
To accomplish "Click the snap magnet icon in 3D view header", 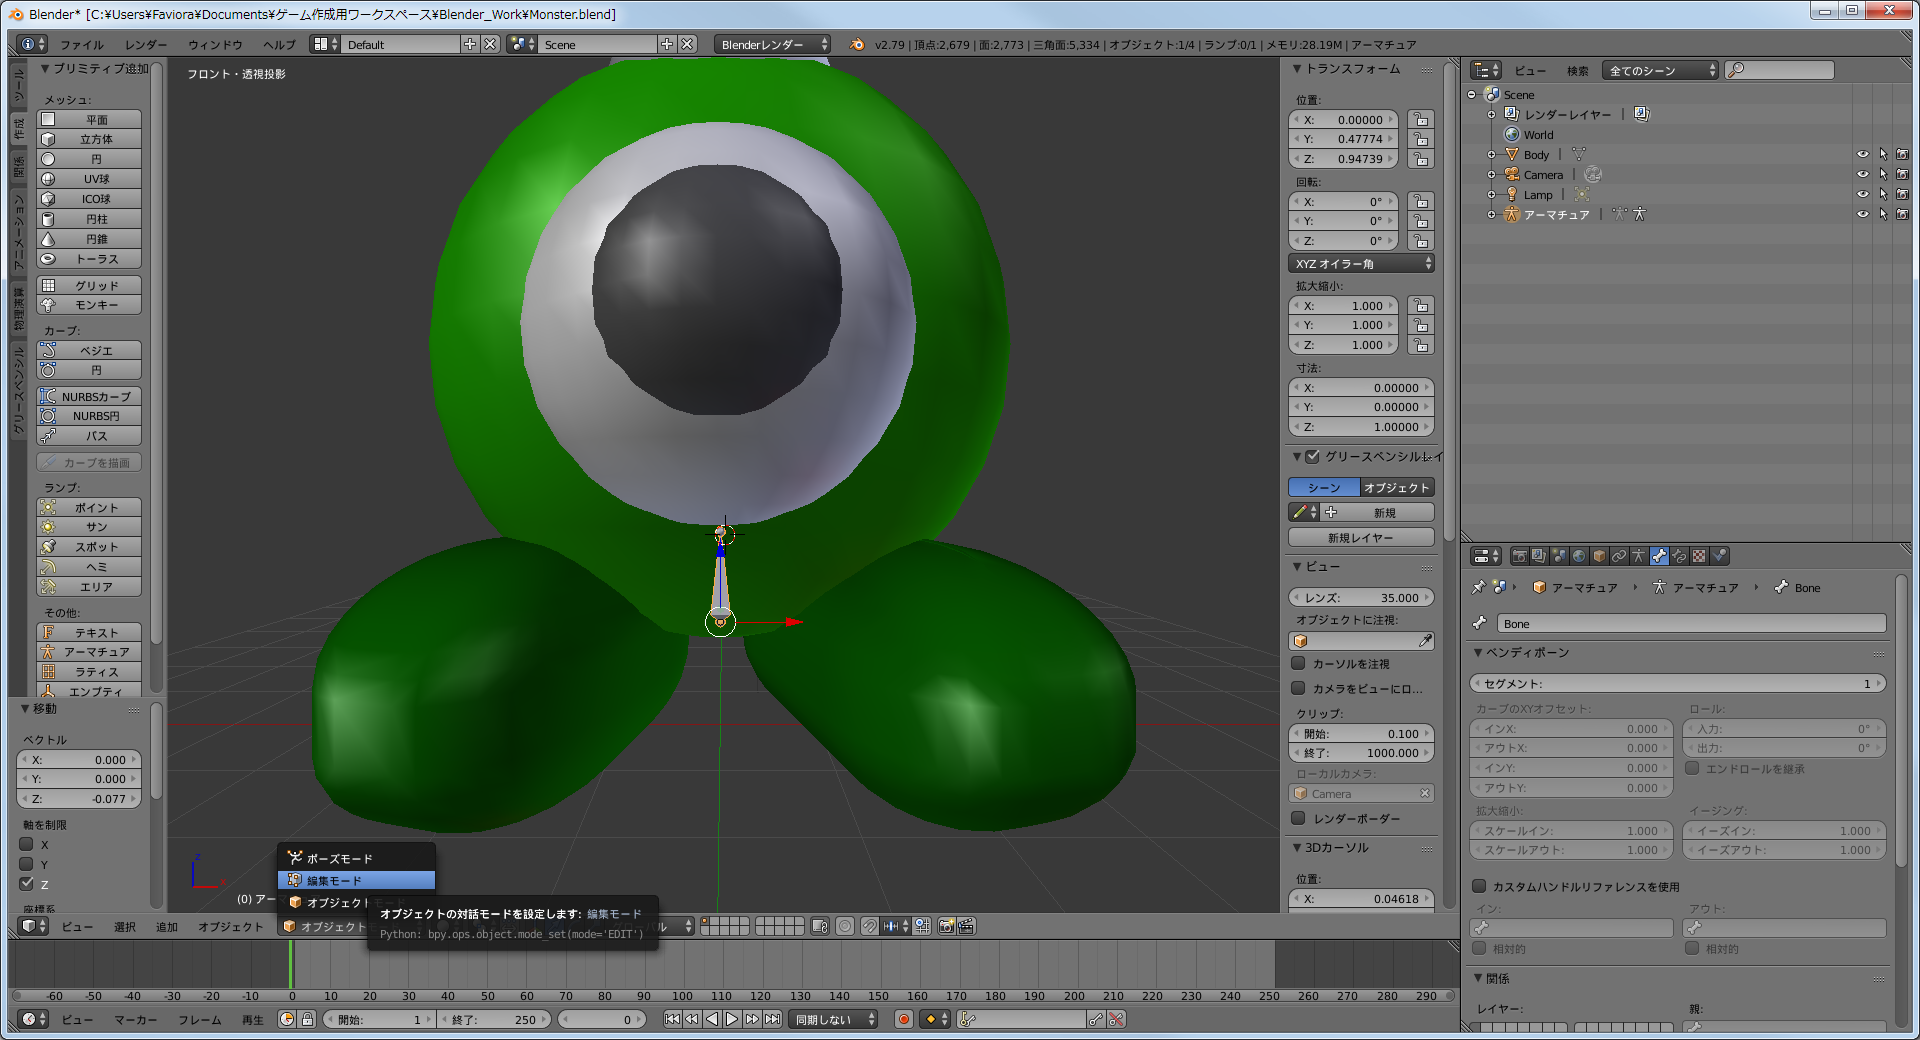I will coord(870,926).
